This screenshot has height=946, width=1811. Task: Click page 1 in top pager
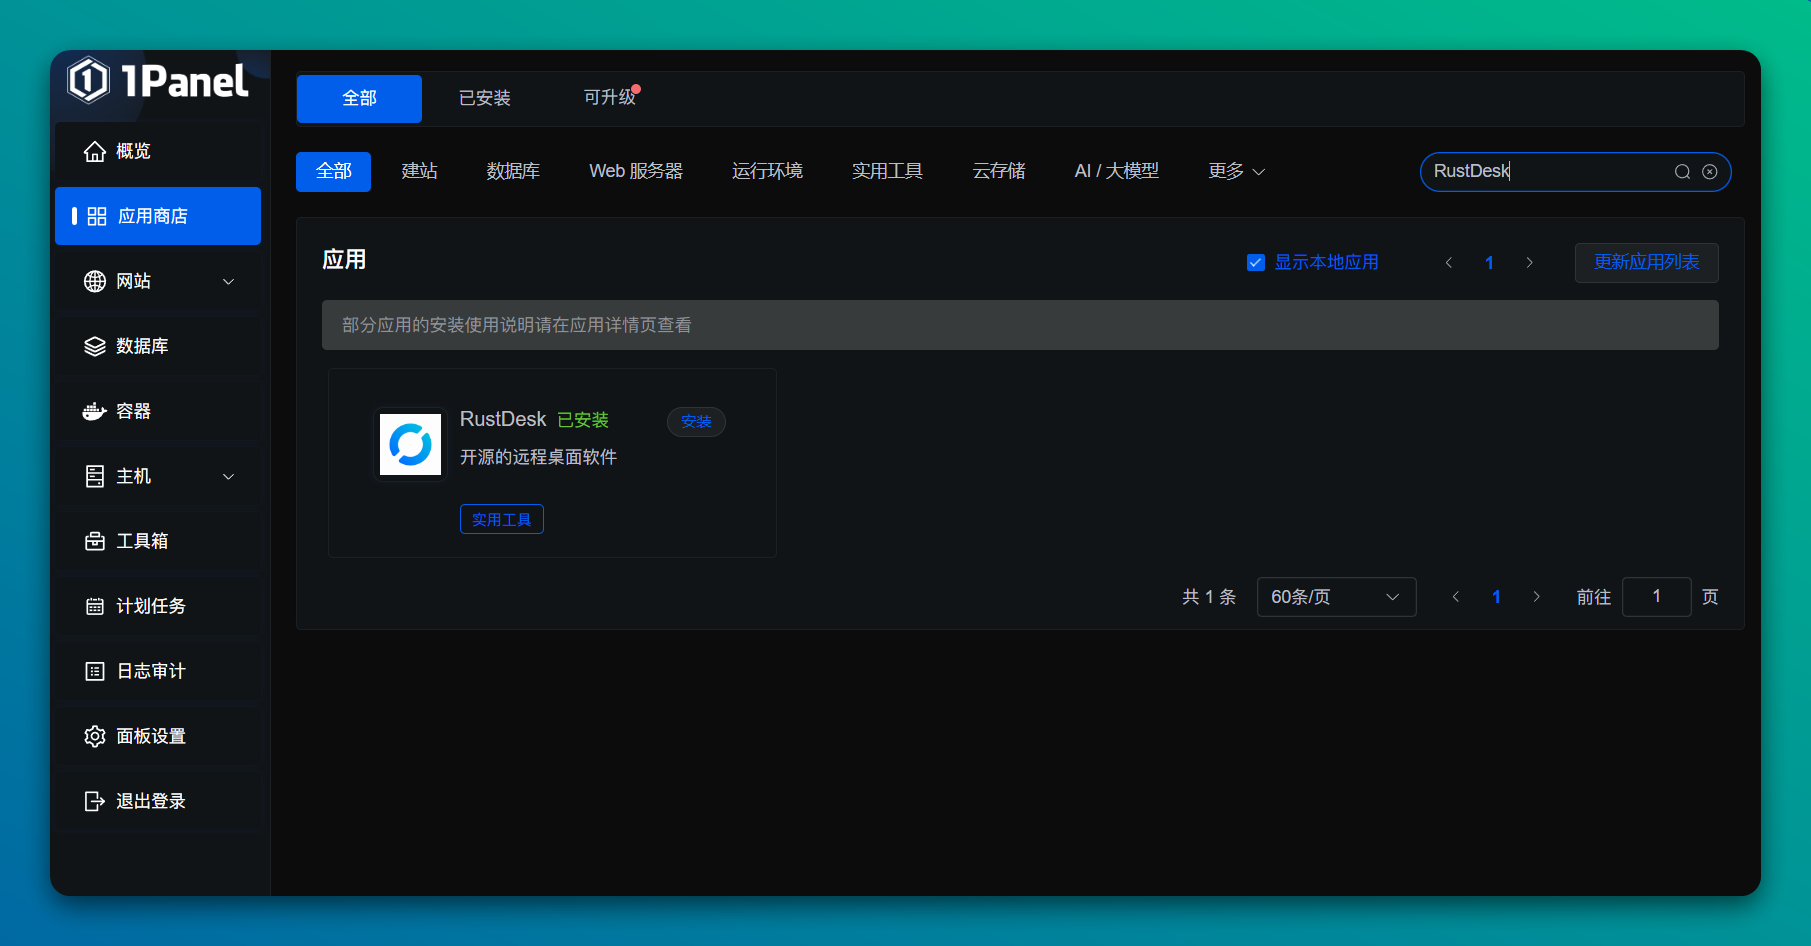(x=1489, y=263)
